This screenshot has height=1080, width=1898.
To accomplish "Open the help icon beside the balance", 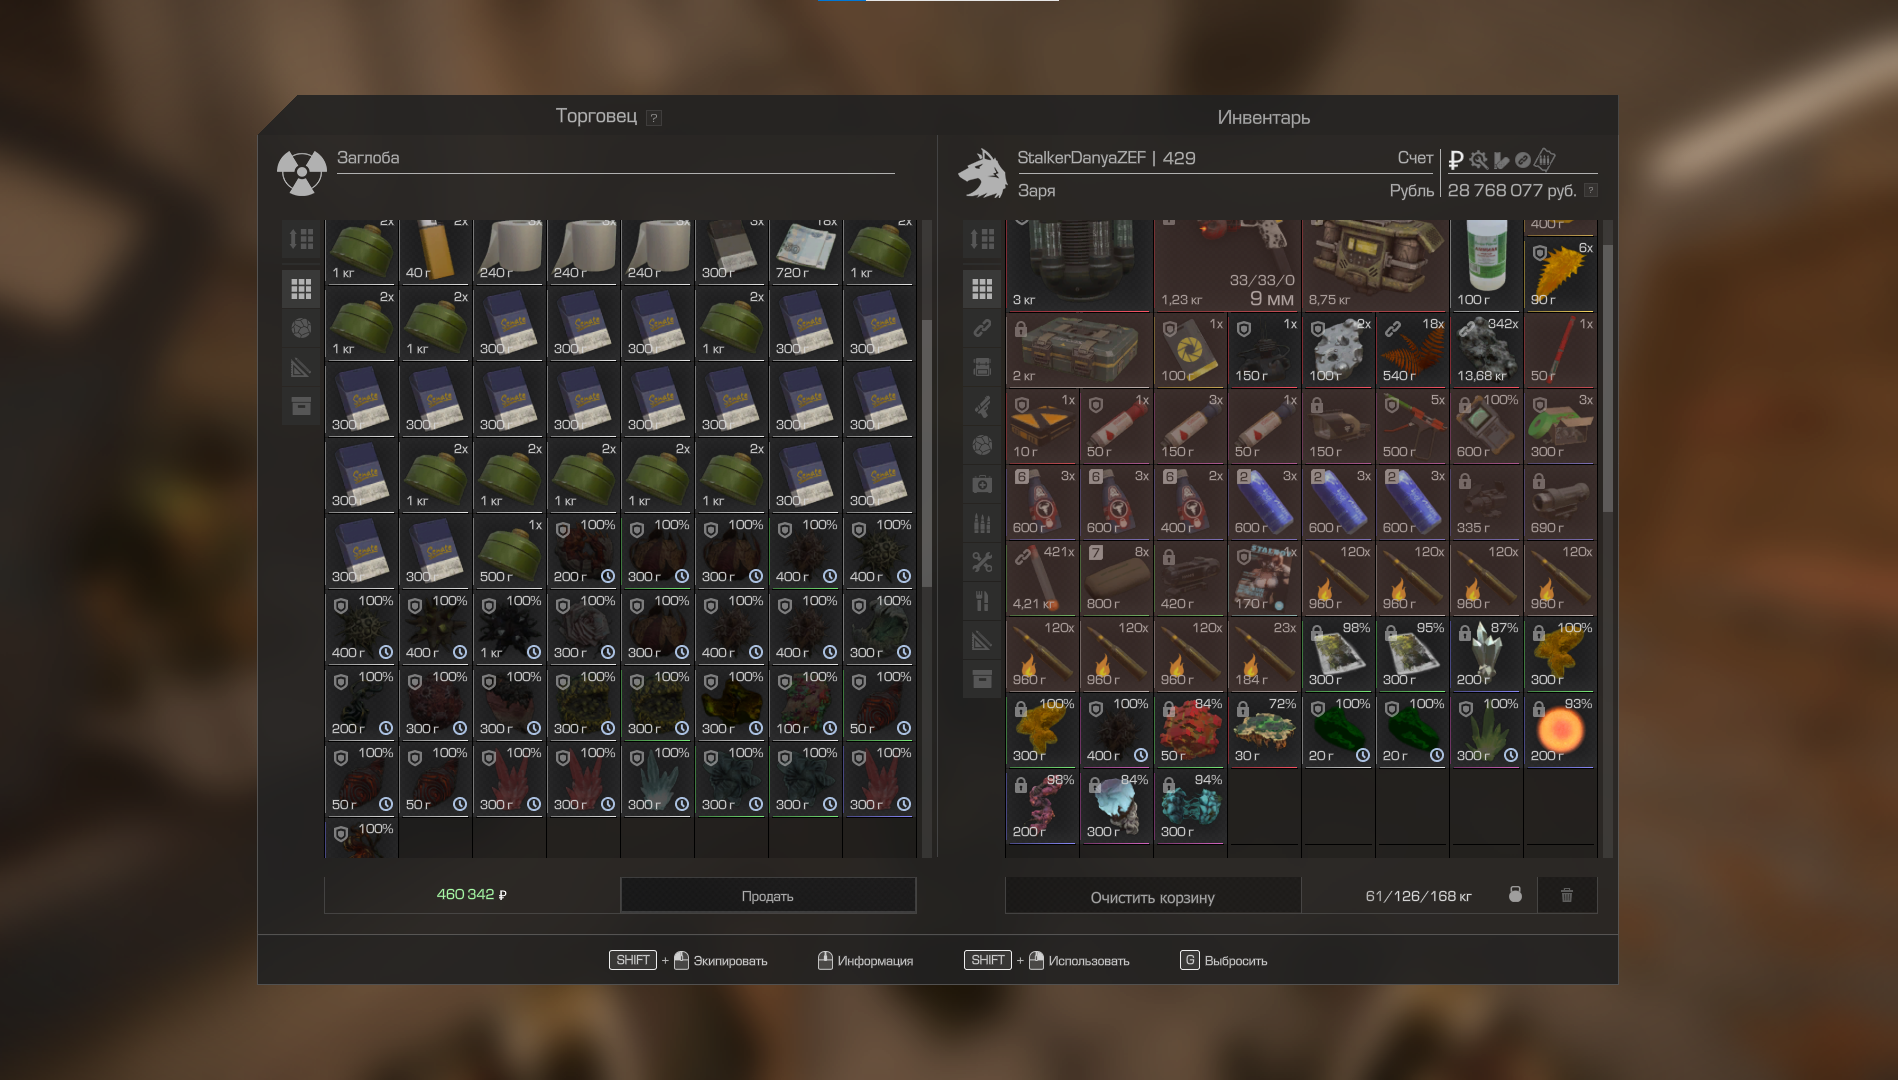I will [x=1590, y=190].
